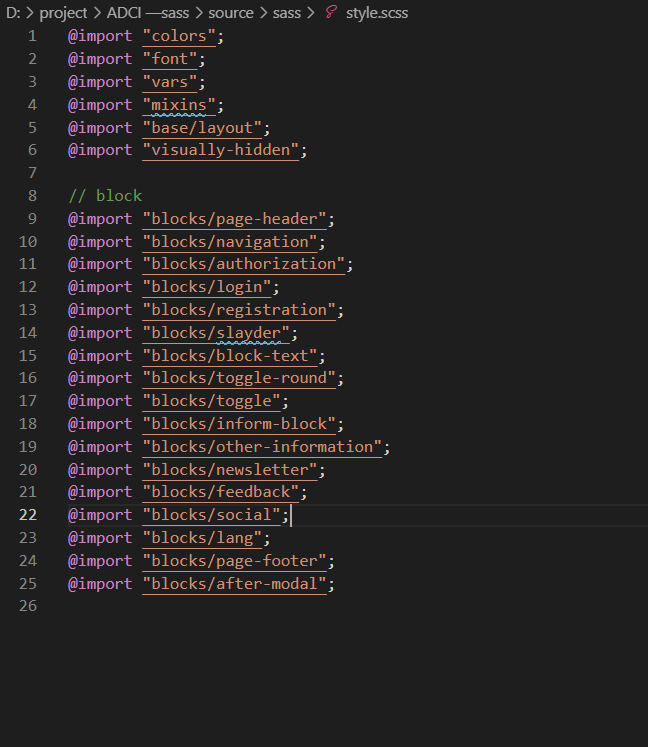
Task: Follow the "base/layout" import link
Action: pyautogui.click(x=202, y=128)
